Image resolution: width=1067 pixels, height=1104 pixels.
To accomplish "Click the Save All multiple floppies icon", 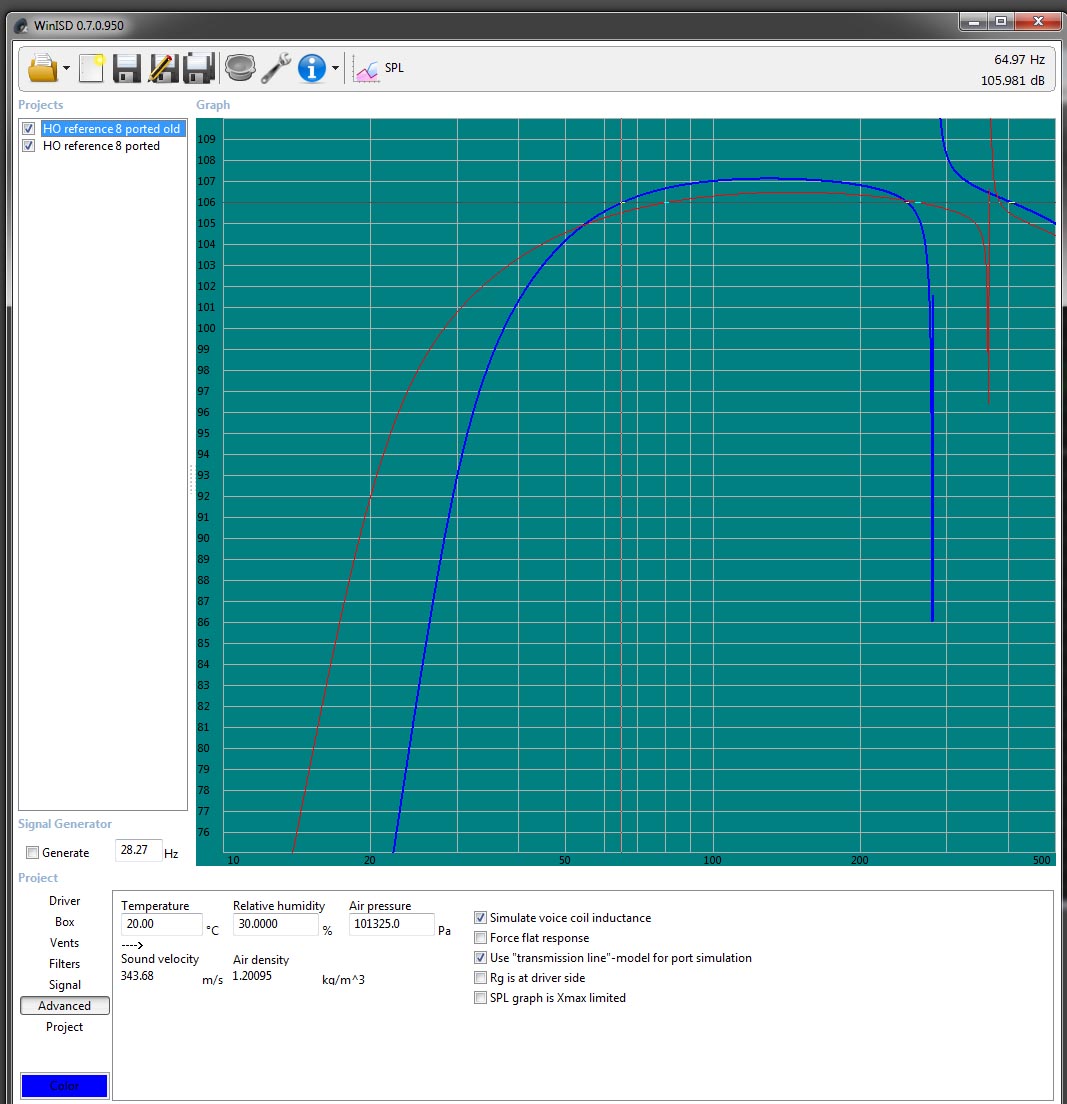I will click(x=199, y=68).
